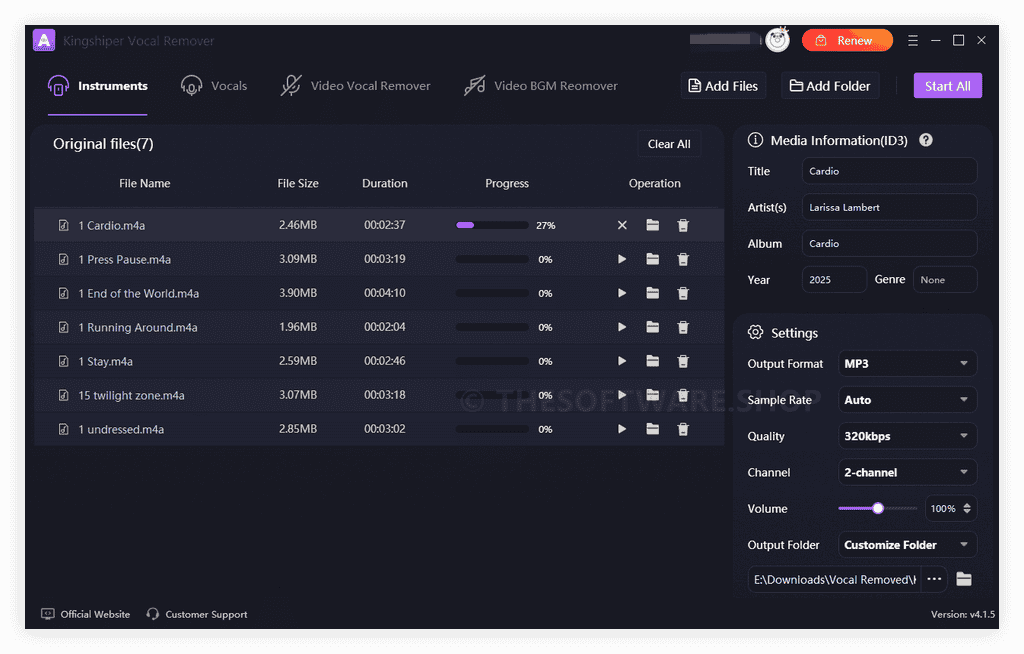The height and width of the screenshot is (654, 1024).
Task: Cancel processing of 1 Cardio.m4a
Action: [622, 225]
